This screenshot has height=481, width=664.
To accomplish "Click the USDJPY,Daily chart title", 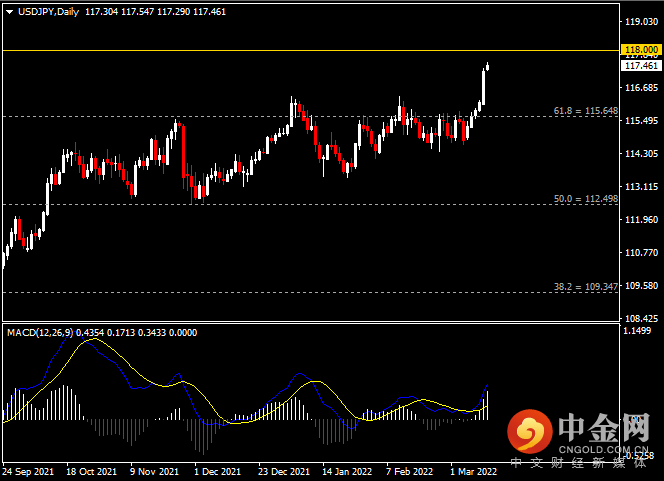I will click(48, 12).
